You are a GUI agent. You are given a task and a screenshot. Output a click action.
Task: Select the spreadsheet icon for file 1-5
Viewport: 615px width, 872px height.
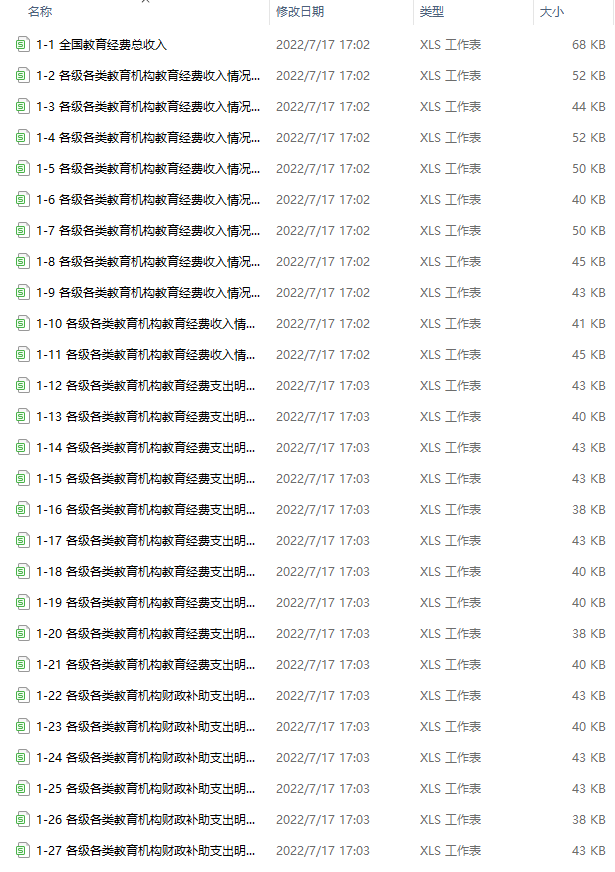(x=22, y=169)
